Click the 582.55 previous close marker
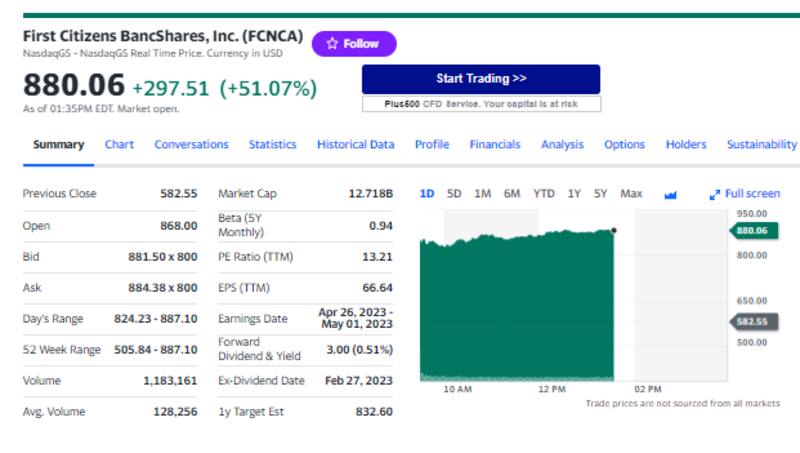This screenshot has width=800, height=453. 753,322
